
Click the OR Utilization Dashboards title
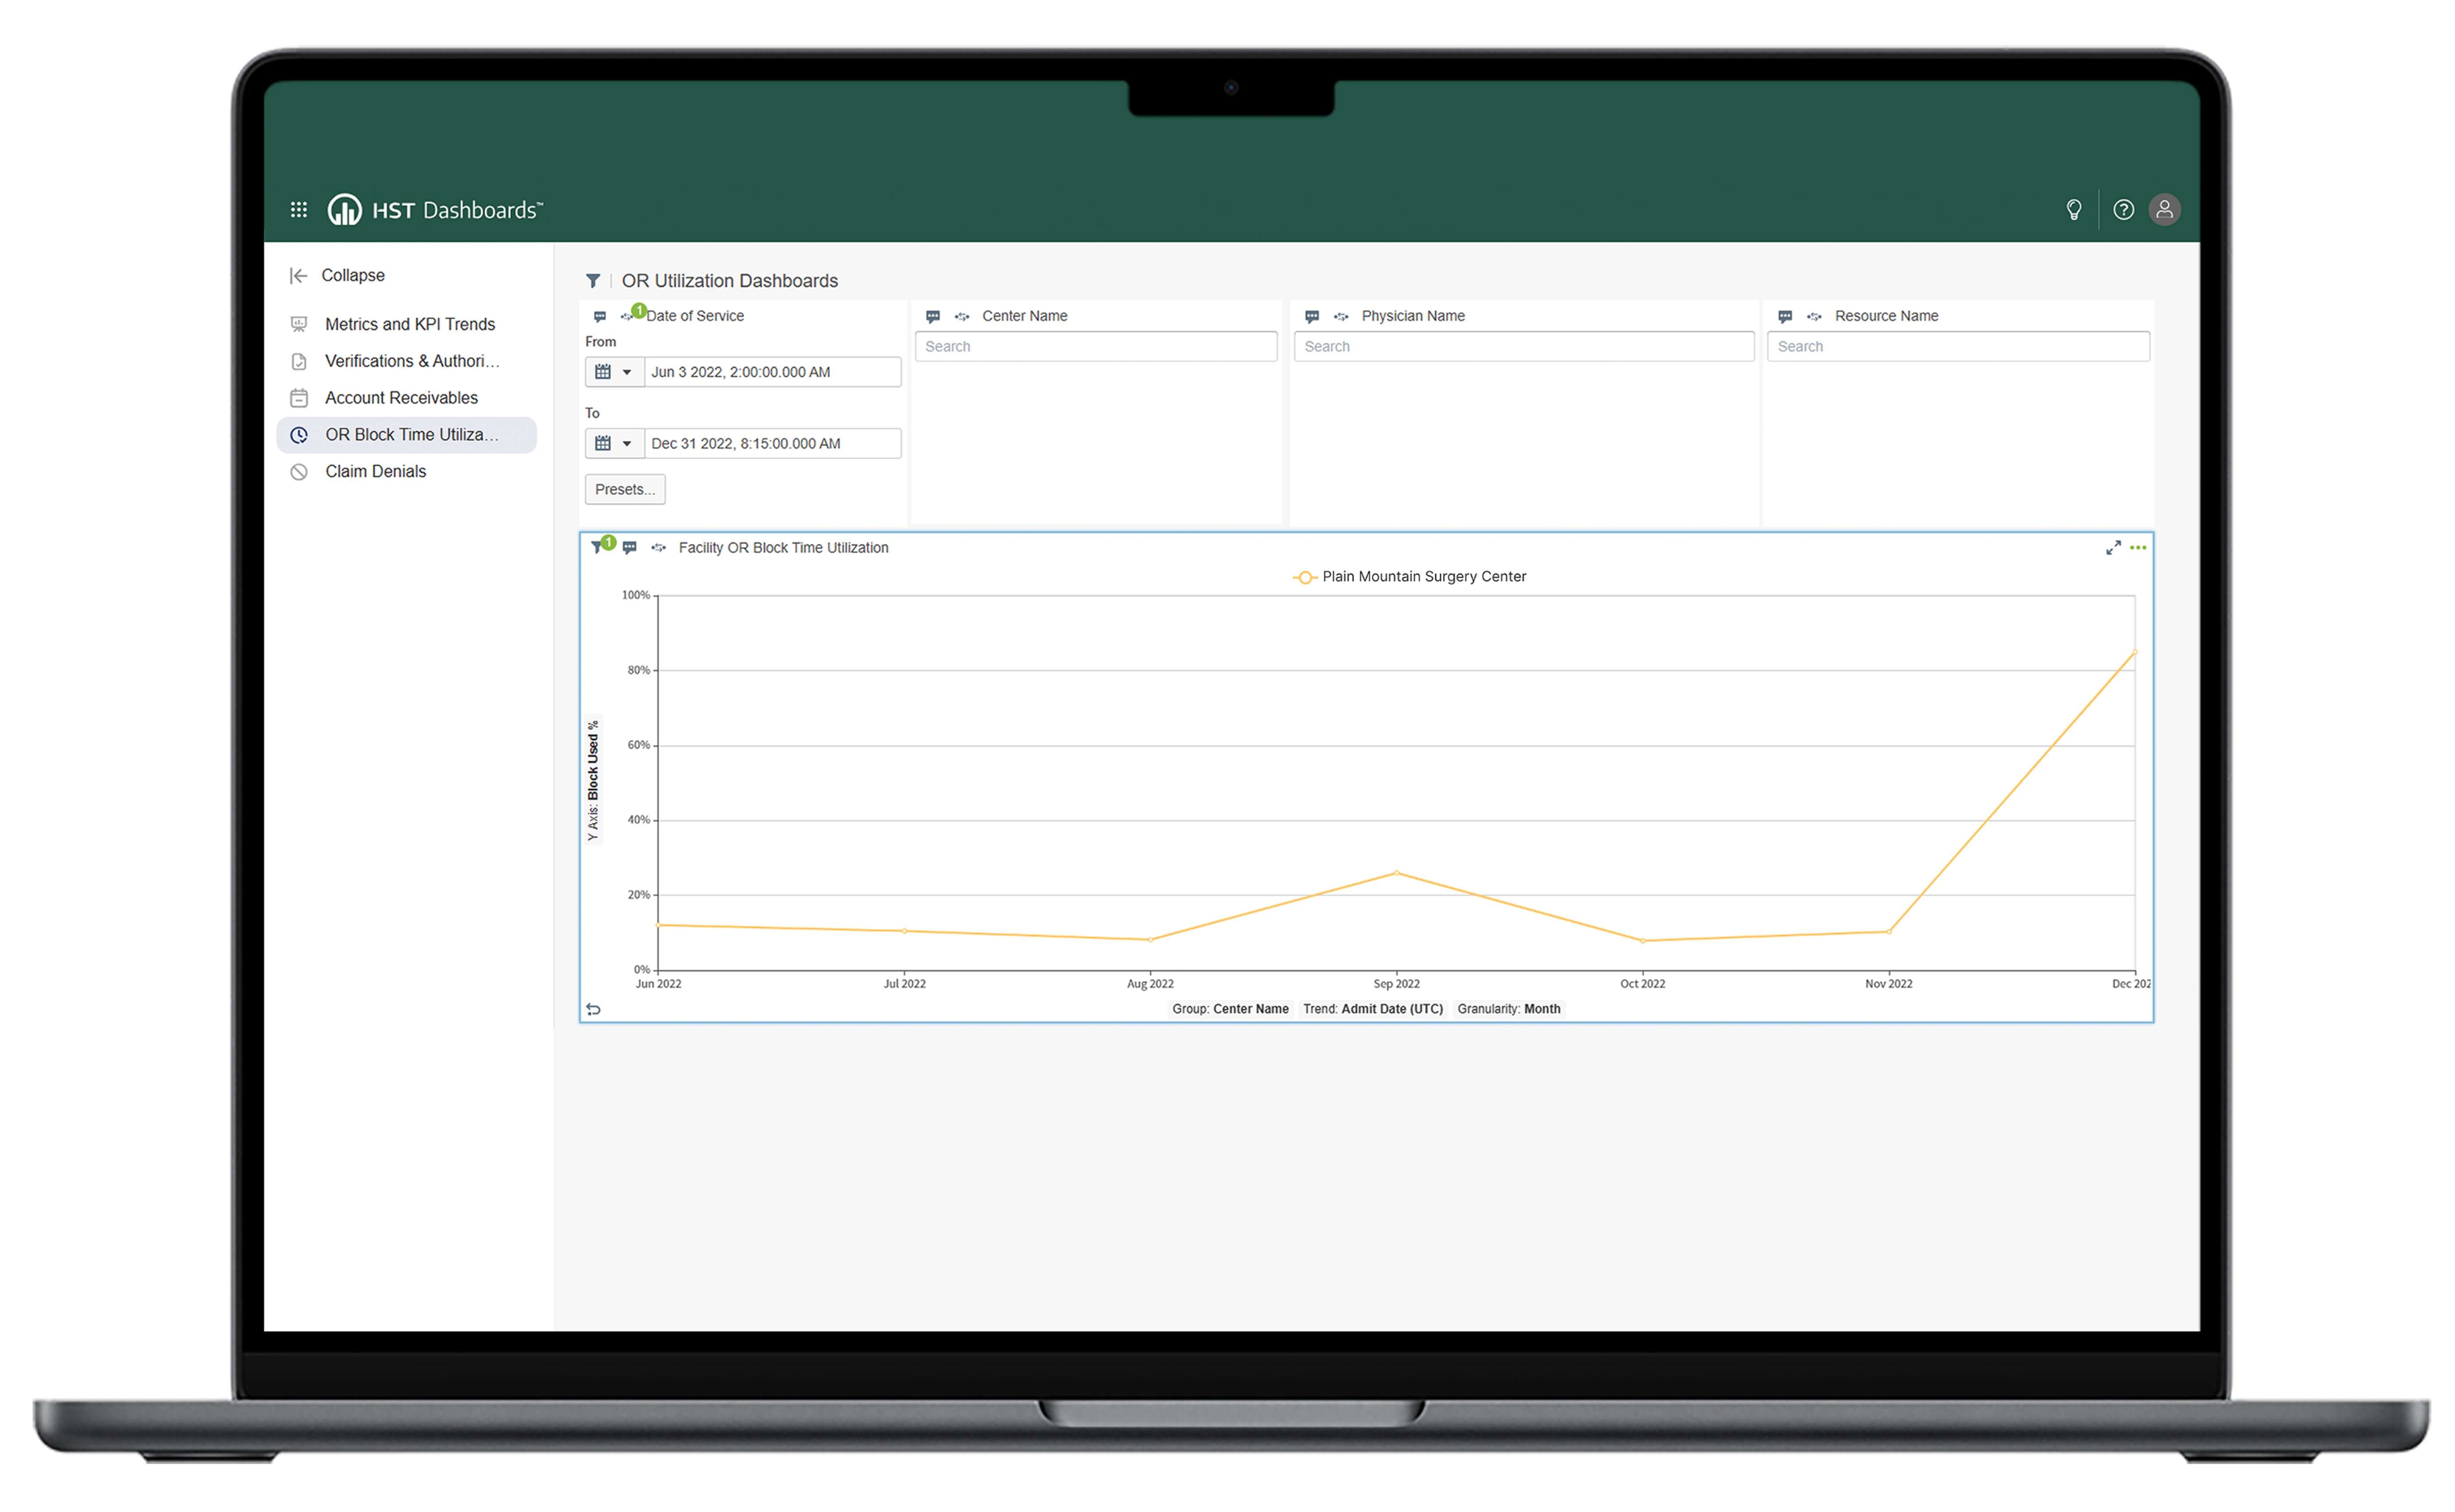pyautogui.click(x=729, y=281)
